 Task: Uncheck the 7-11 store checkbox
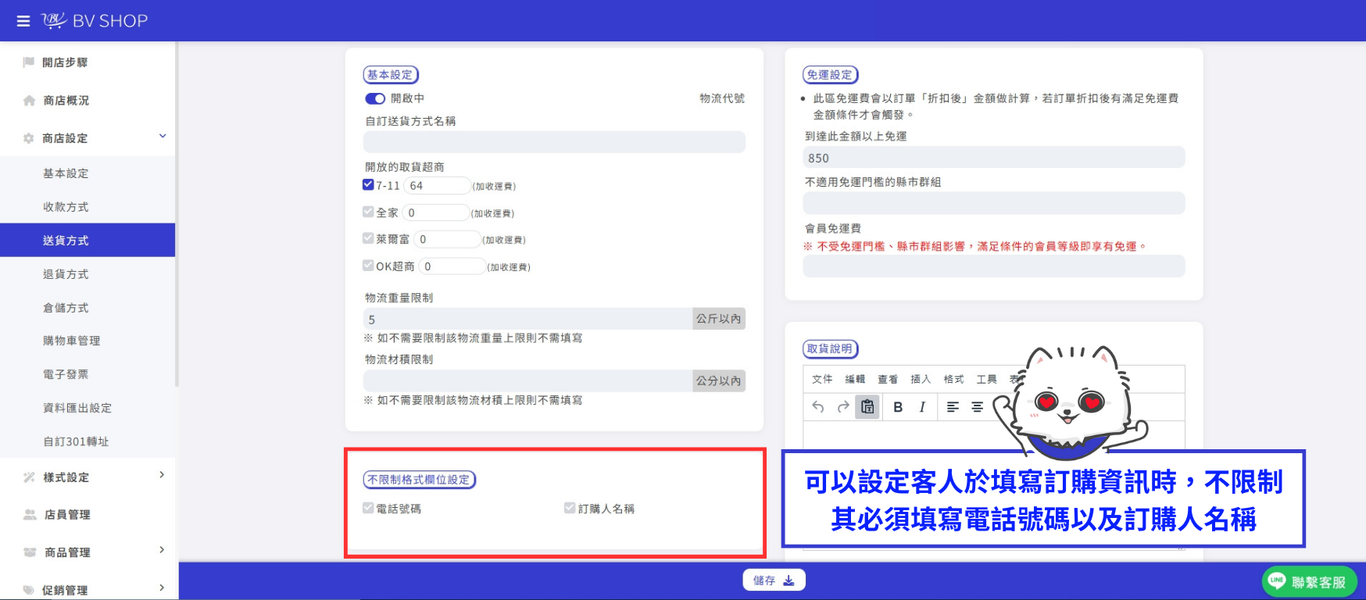(368, 185)
